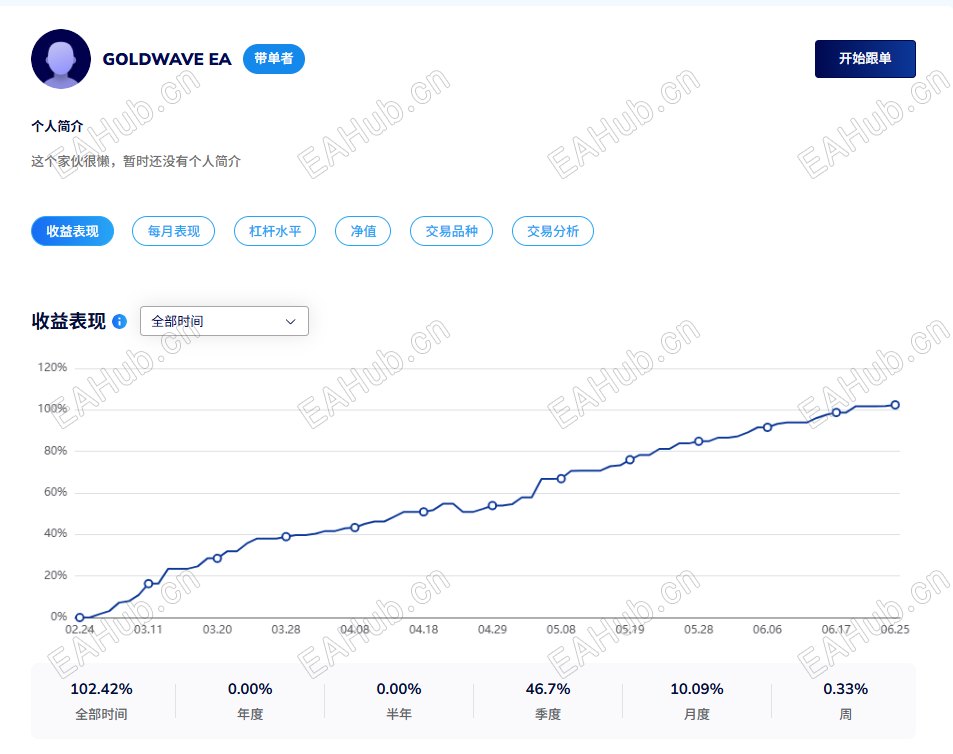Click the starting data point at 02.24

pyautogui.click(x=80, y=617)
